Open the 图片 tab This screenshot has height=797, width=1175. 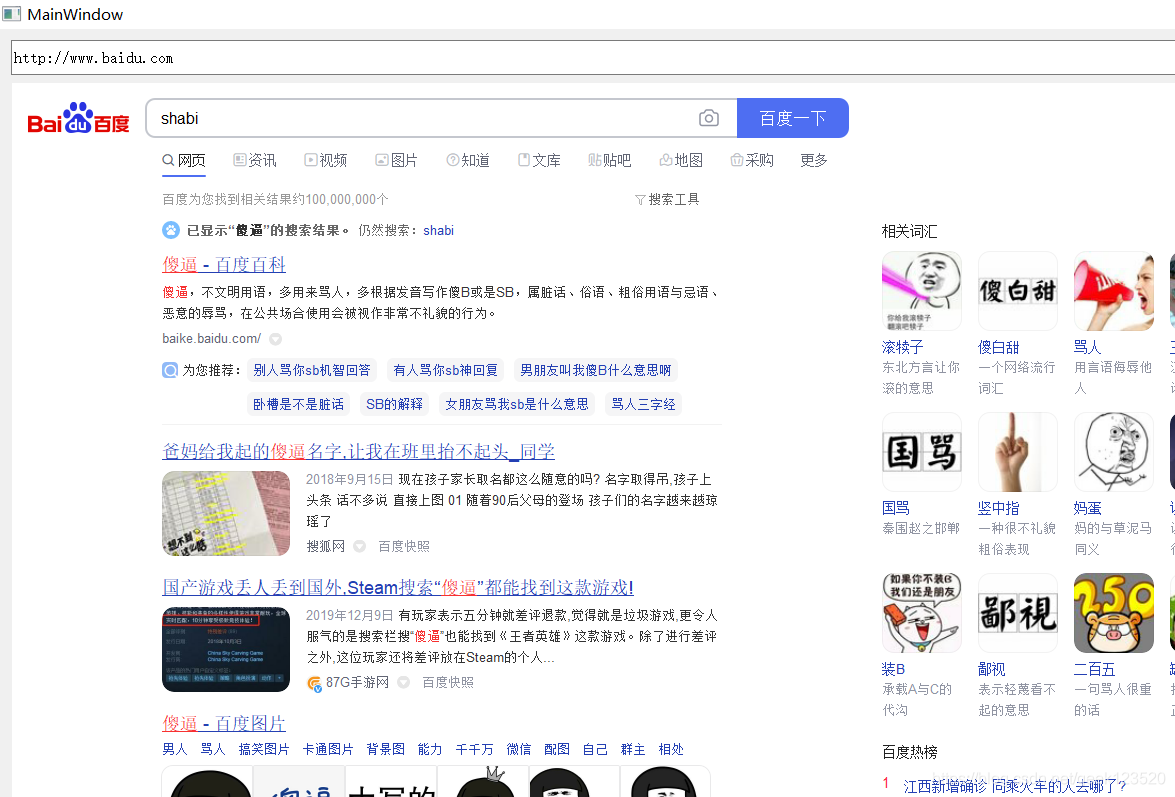pyautogui.click(x=396, y=160)
